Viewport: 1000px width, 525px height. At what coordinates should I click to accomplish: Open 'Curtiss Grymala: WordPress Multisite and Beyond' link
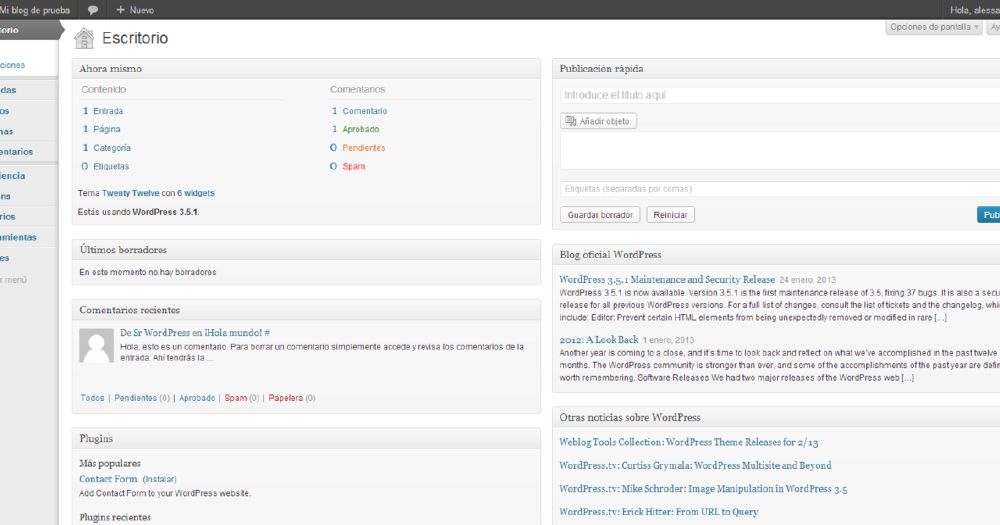coord(695,466)
